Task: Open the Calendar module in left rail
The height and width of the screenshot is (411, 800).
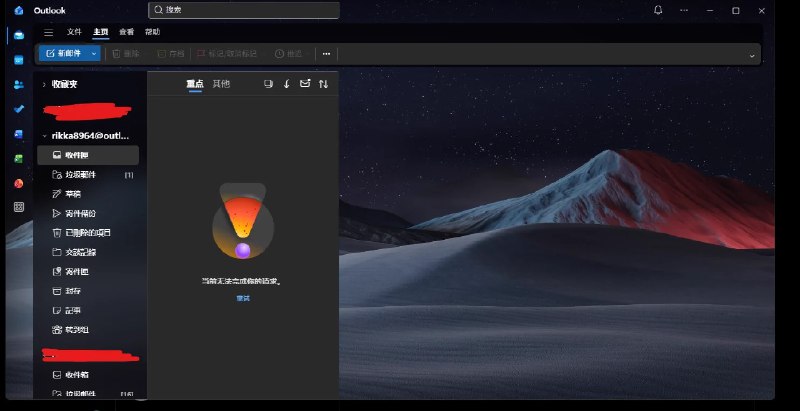Action: click(19, 60)
